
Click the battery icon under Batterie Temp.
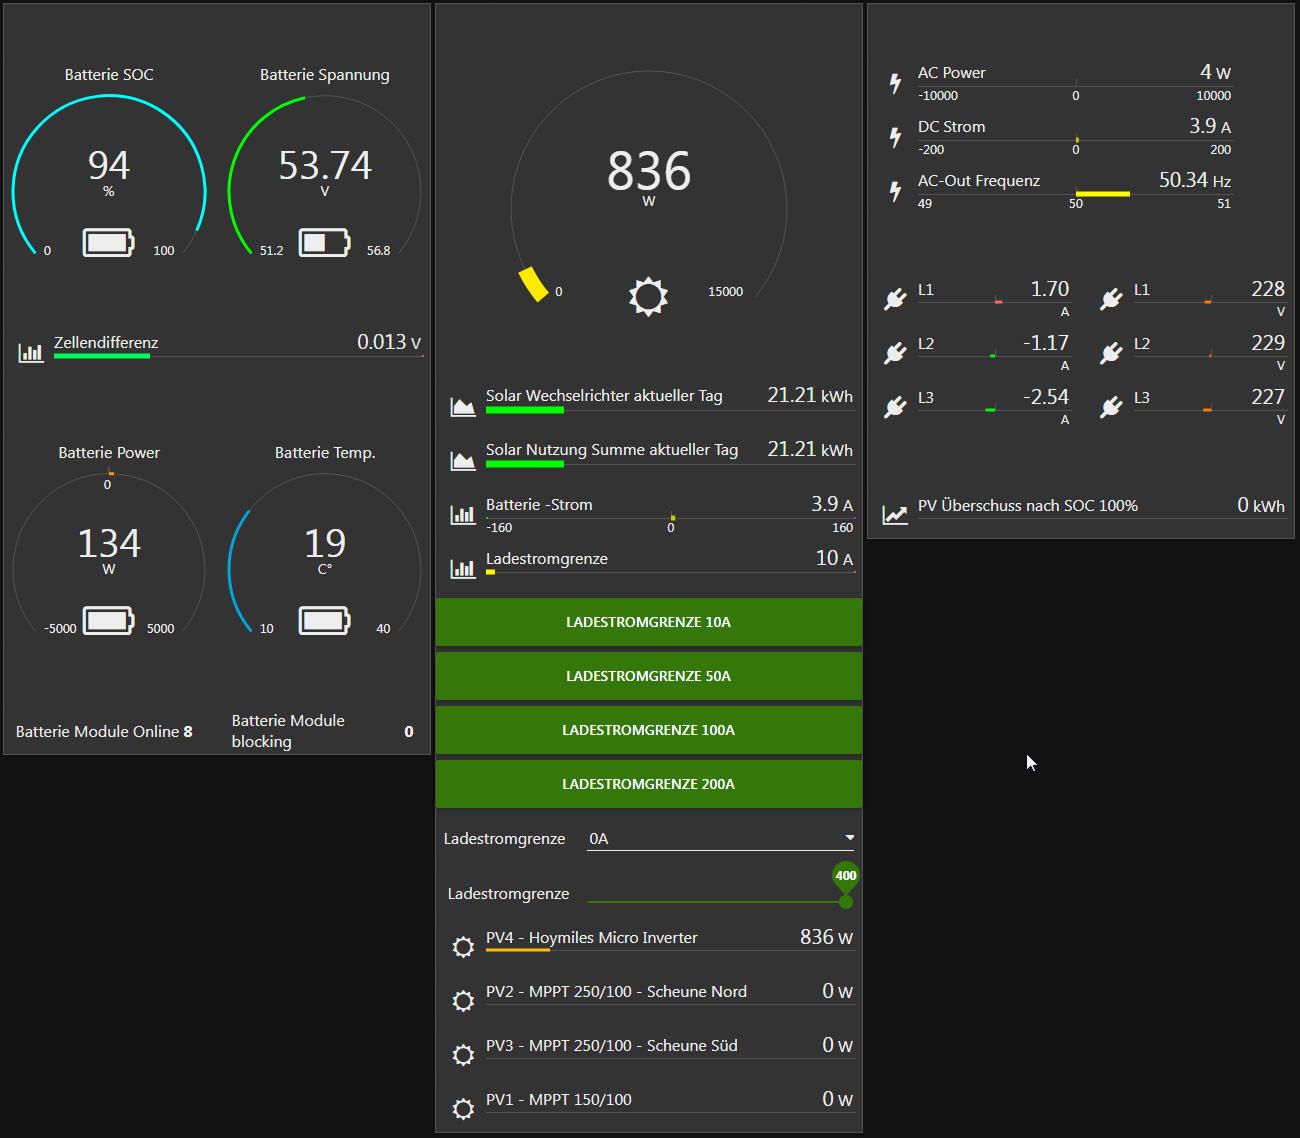[324, 620]
